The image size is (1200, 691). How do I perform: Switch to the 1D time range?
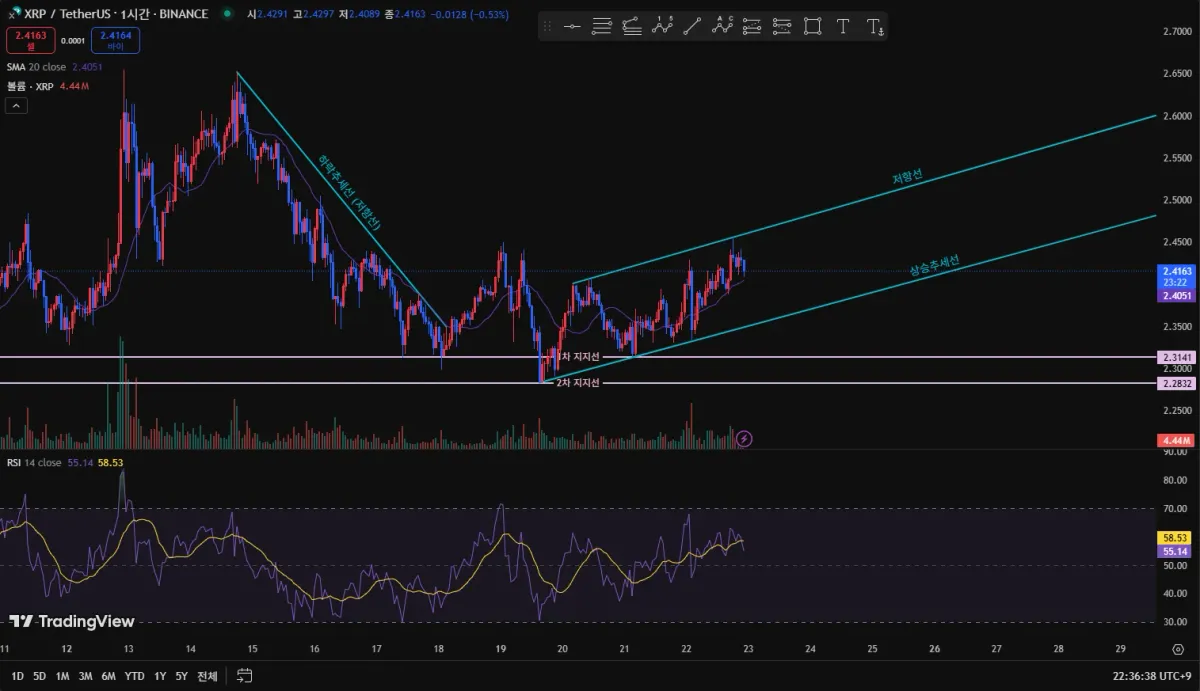coord(17,676)
